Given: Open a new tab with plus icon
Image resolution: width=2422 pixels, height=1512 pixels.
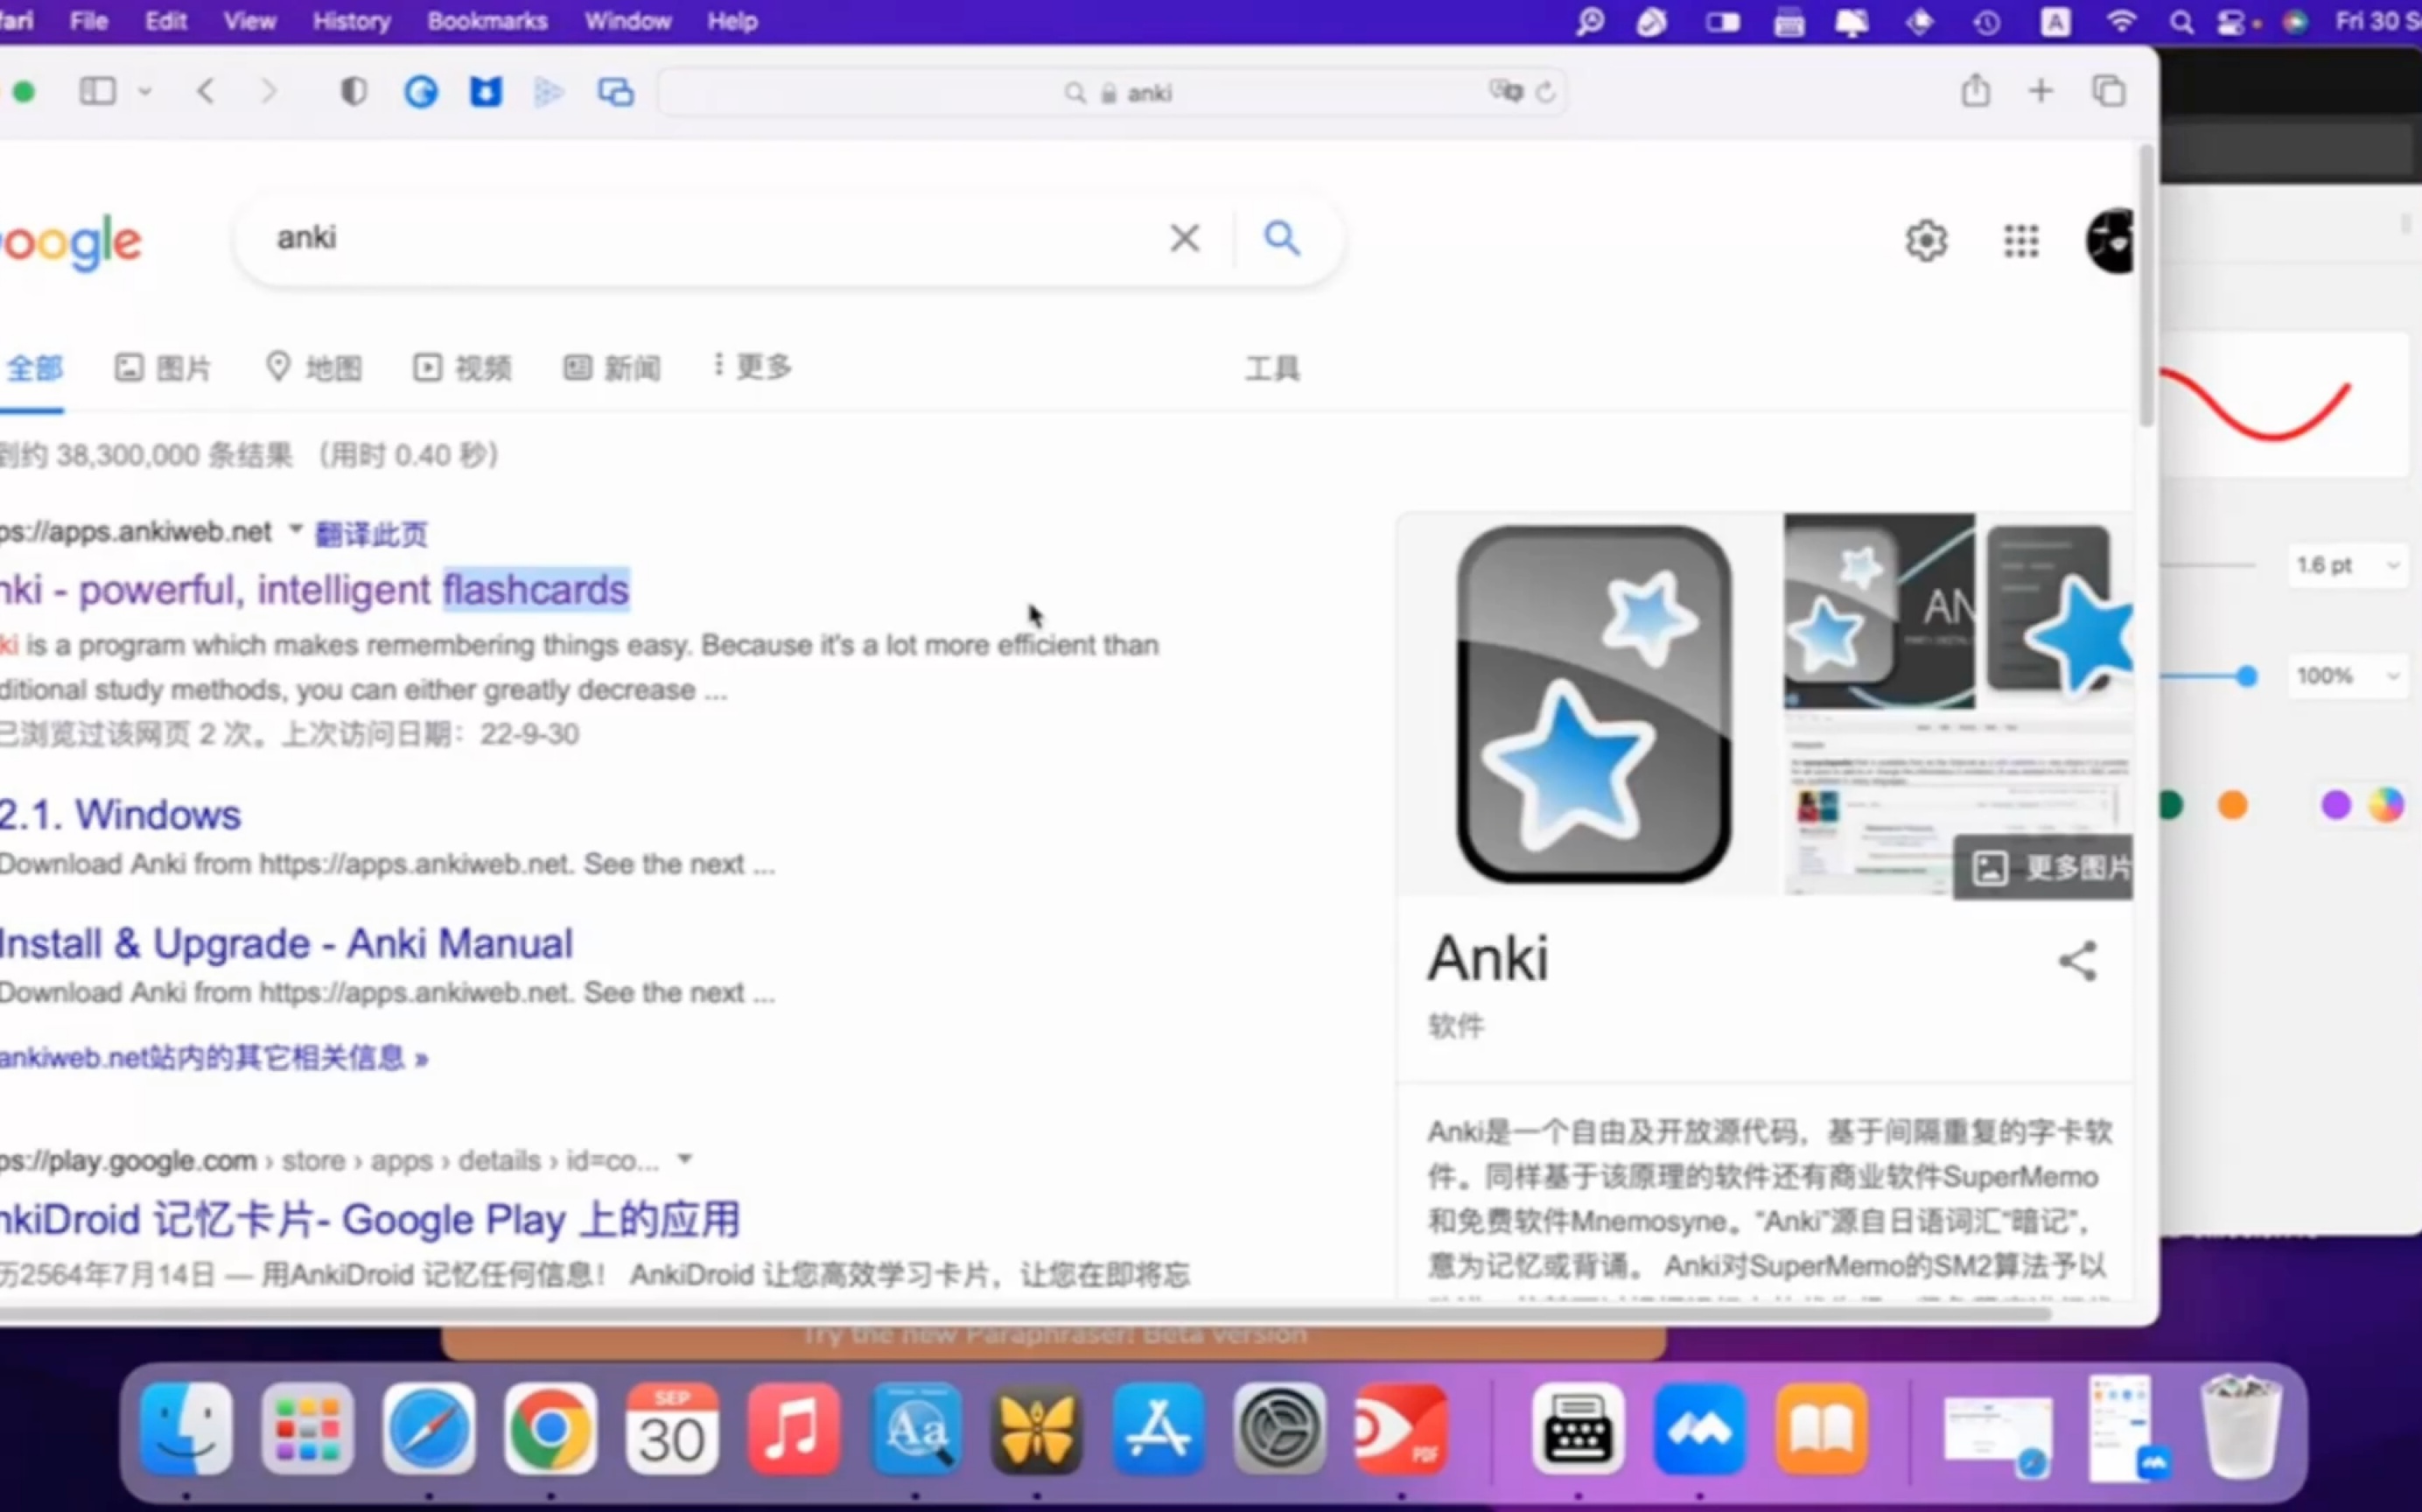Looking at the screenshot, I should pyautogui.click(x=2041, y=91).
